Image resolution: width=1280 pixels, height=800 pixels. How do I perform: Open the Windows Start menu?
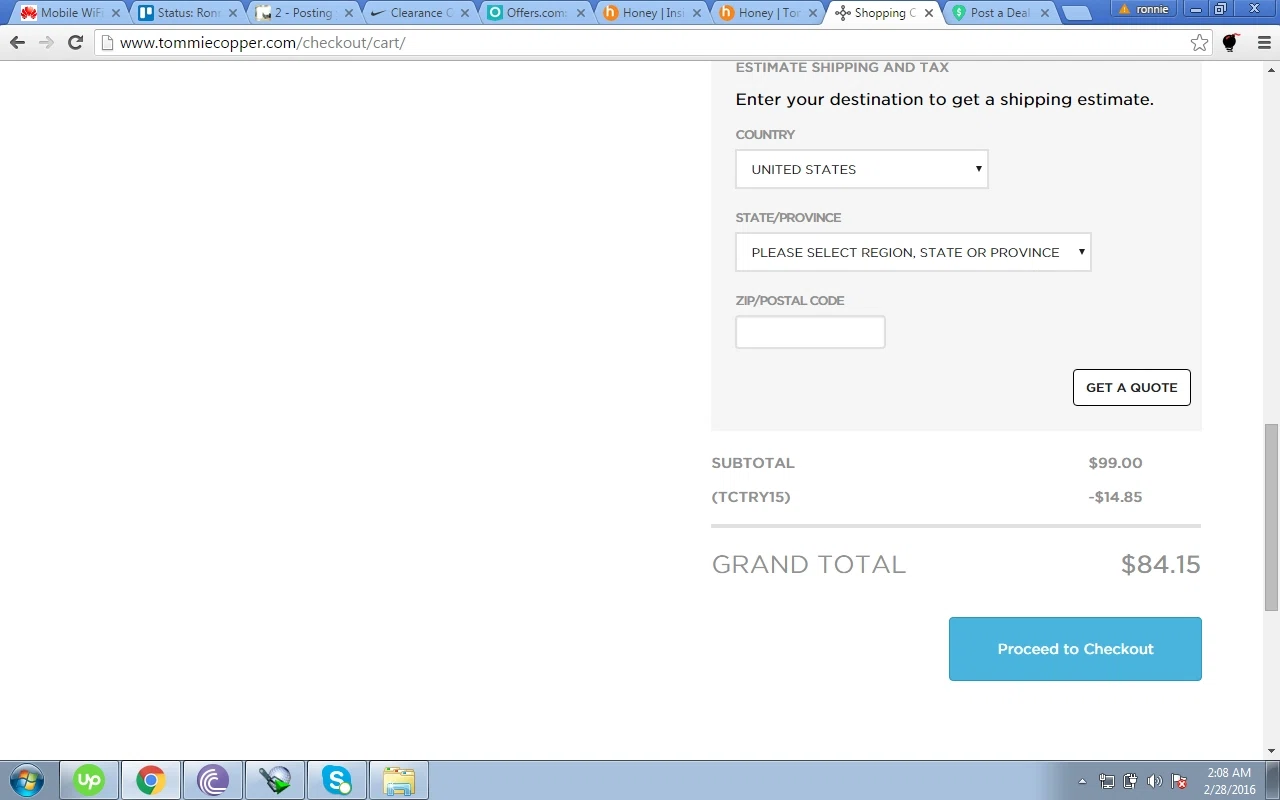coord(27,780)
